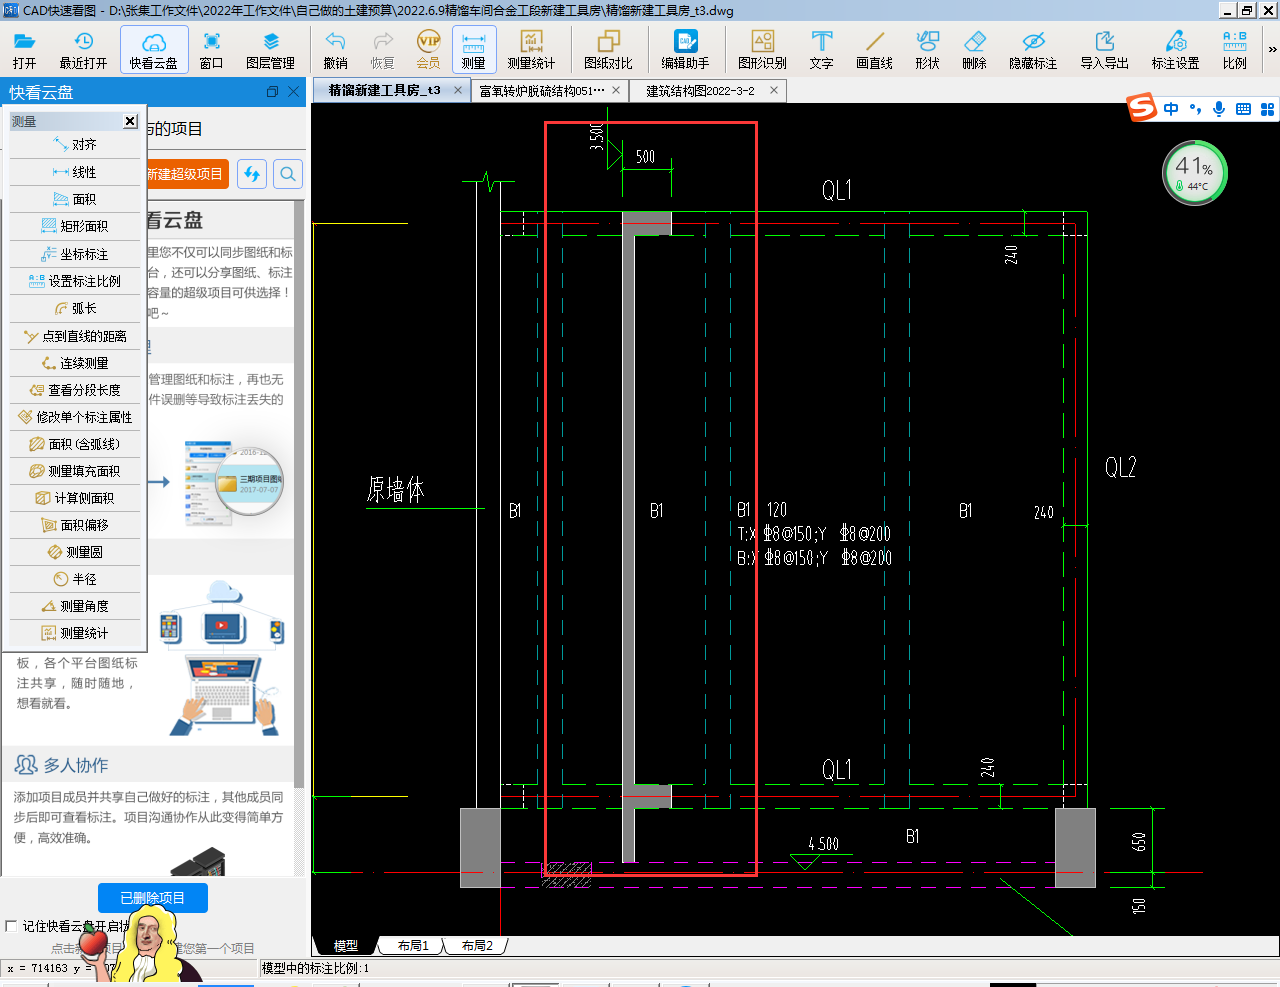Choose 矩形面积 rectangle area

[x=75, y=226]
